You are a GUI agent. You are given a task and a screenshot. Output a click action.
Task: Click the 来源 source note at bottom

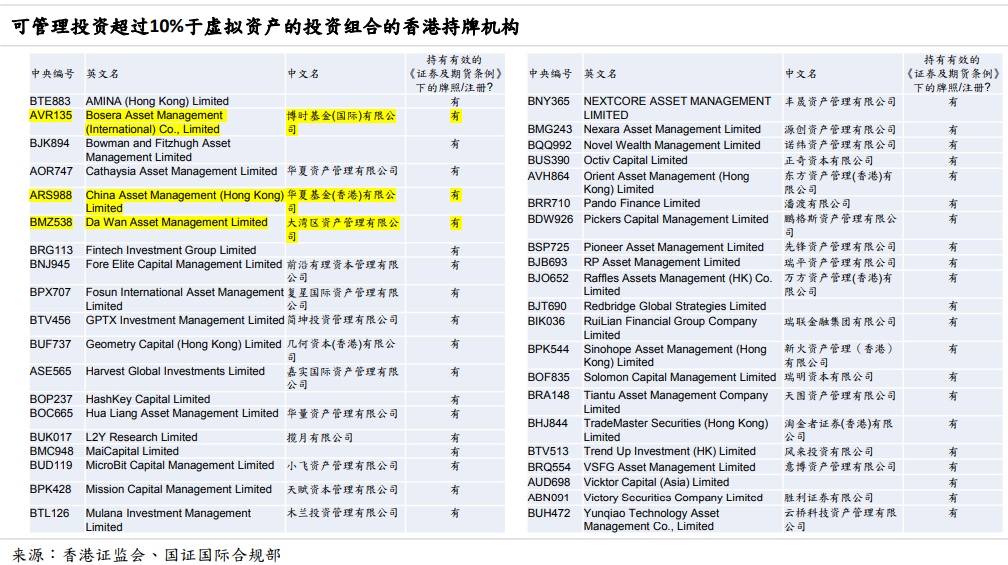147,555
